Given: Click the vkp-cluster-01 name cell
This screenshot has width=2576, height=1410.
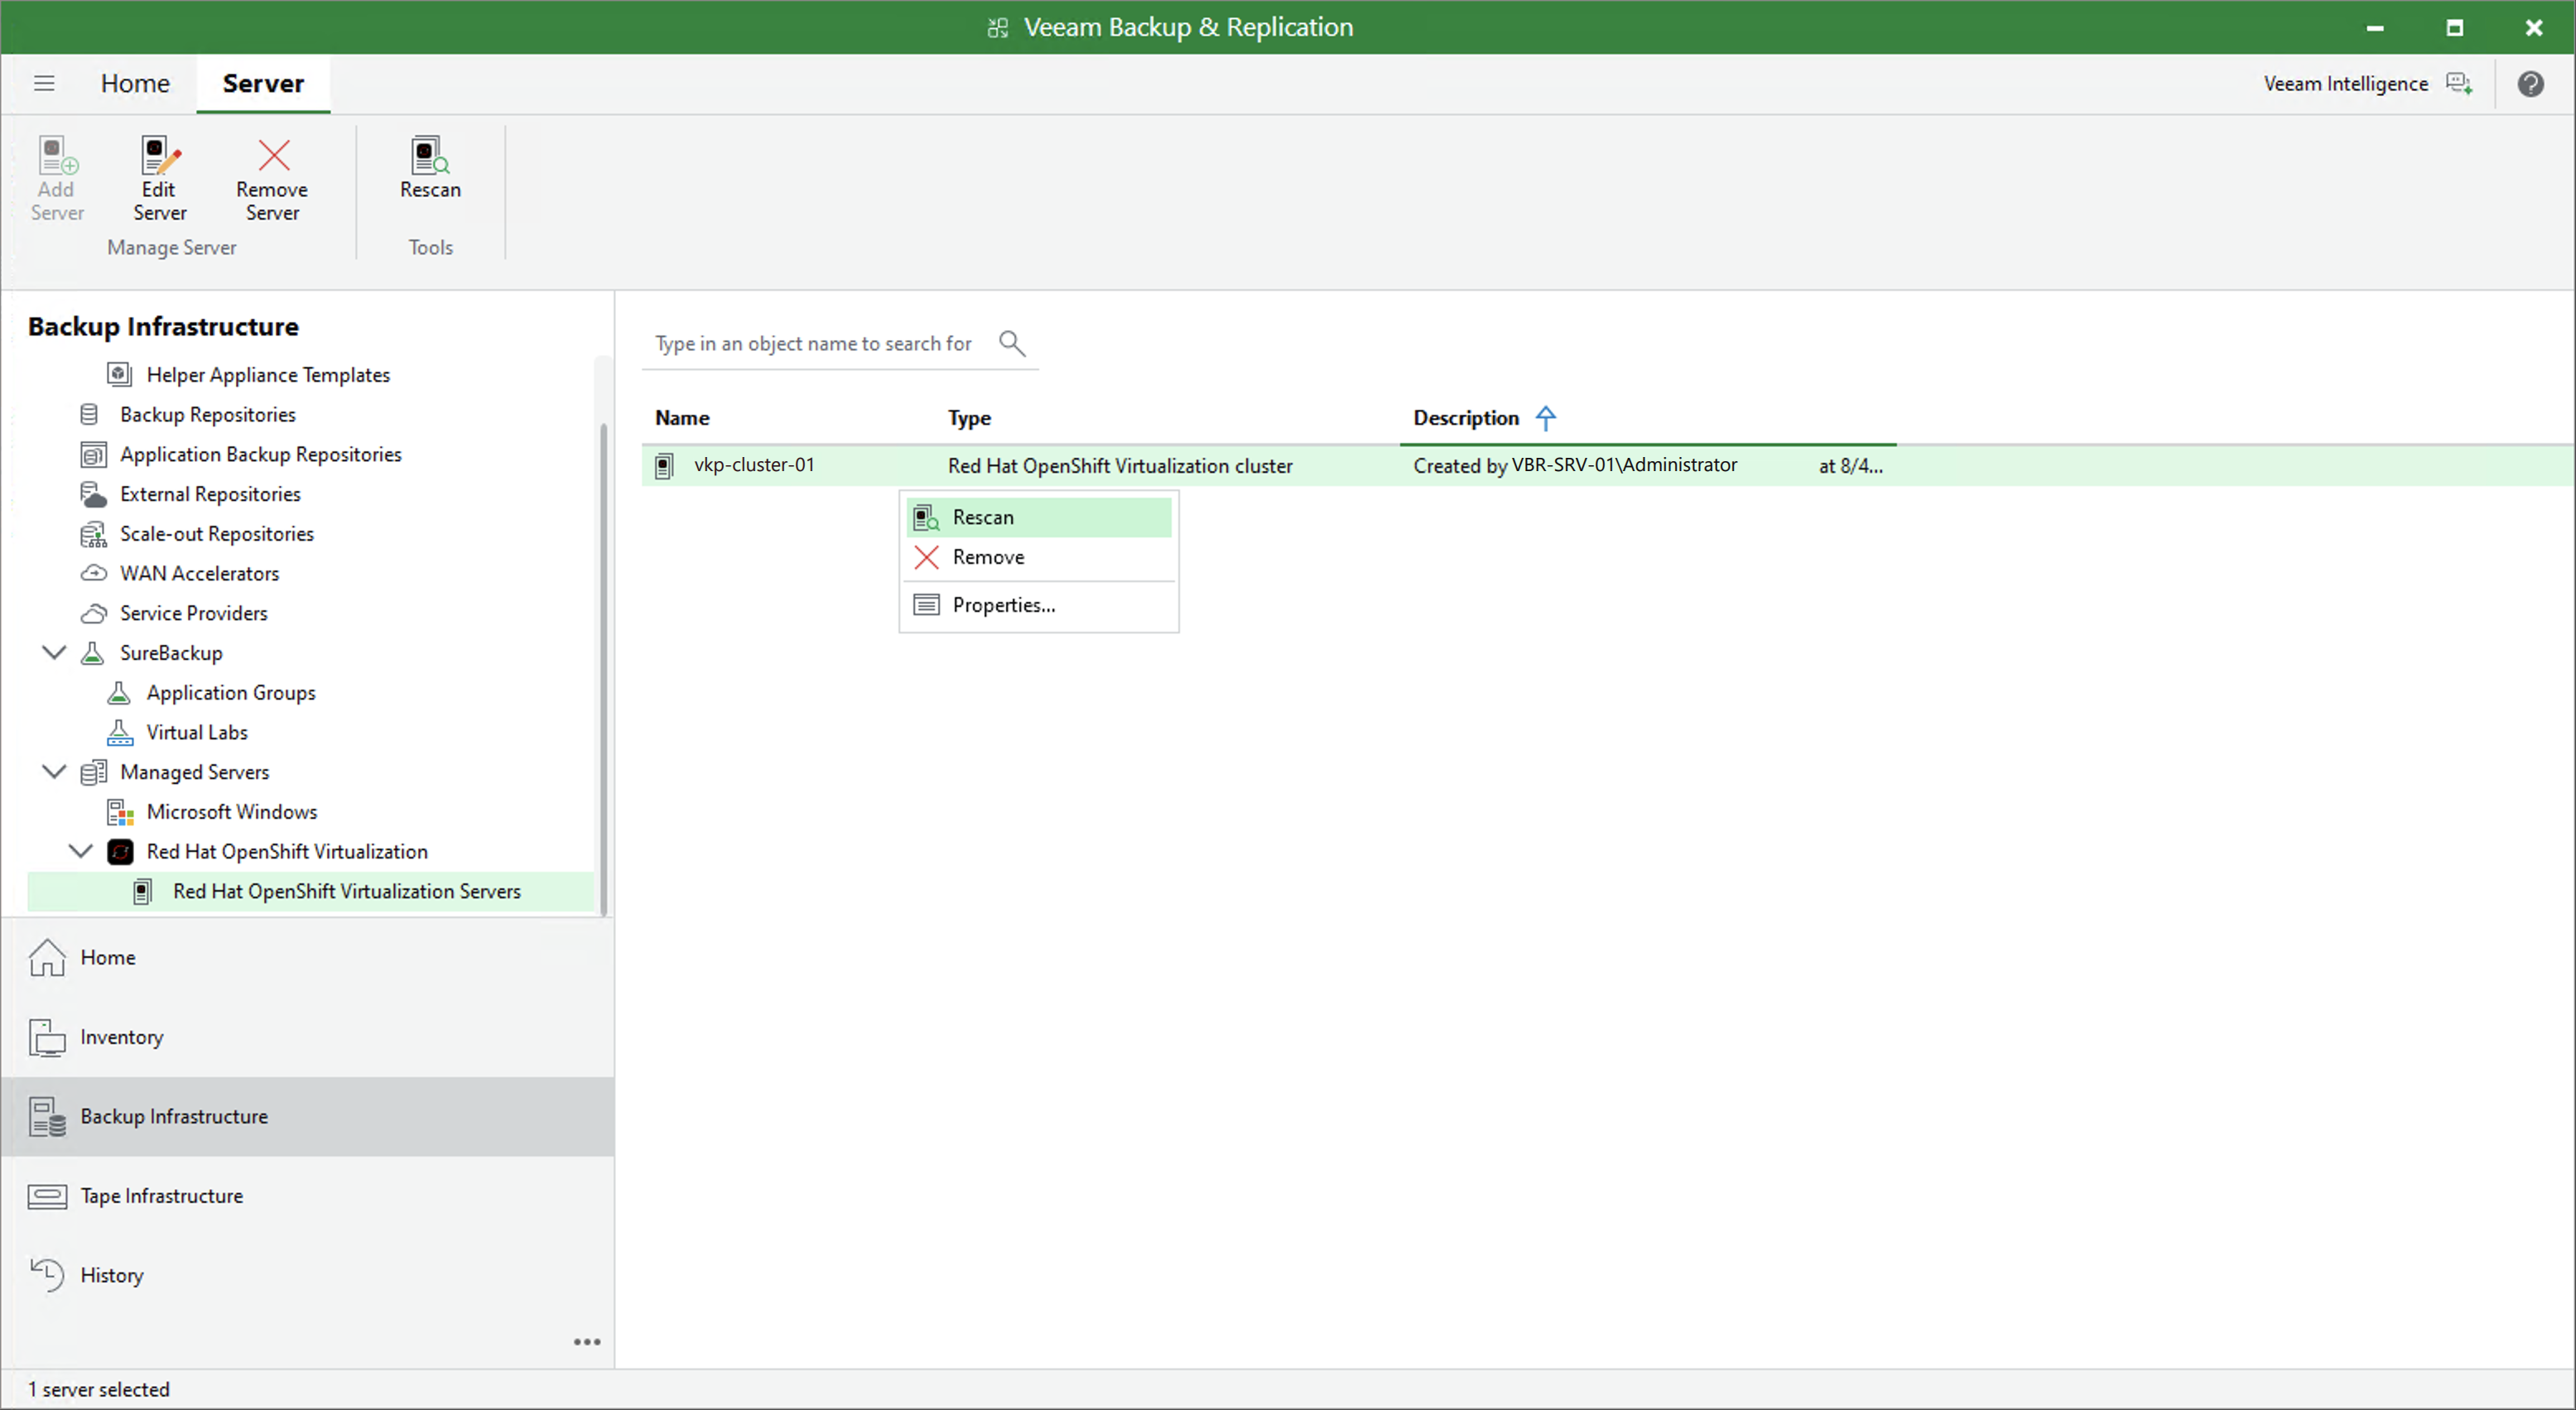Looking at the screenshot, I should (x=754, y=466).
